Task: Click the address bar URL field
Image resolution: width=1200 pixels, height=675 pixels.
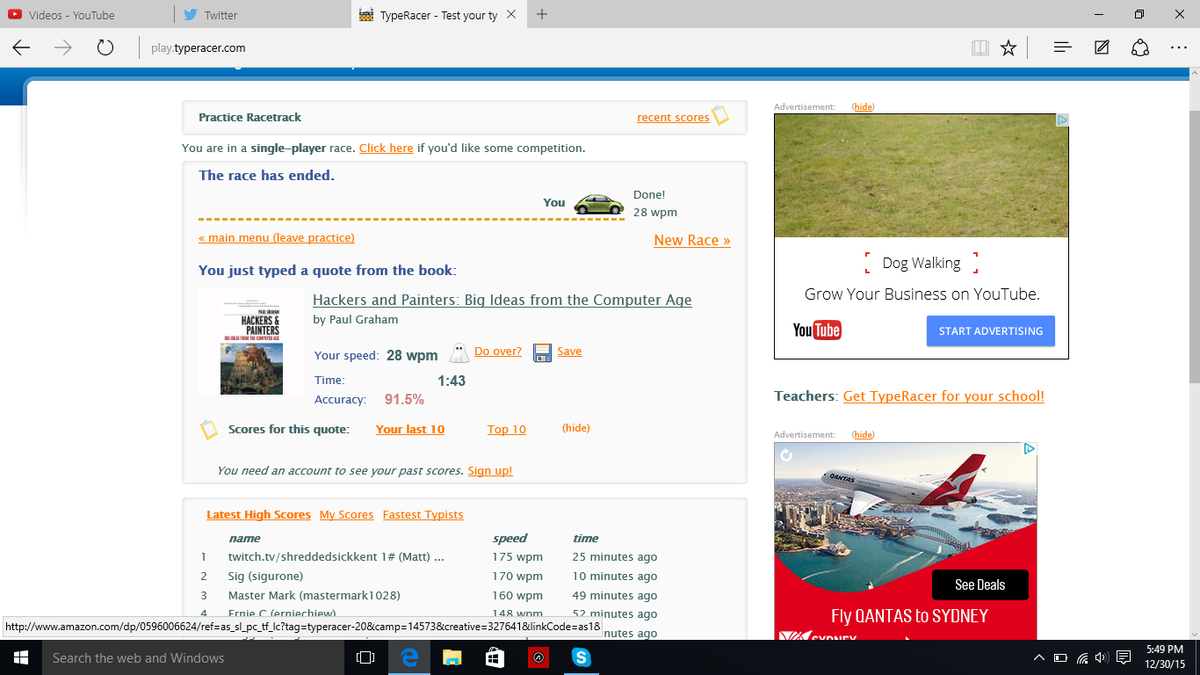Action: 550,47
